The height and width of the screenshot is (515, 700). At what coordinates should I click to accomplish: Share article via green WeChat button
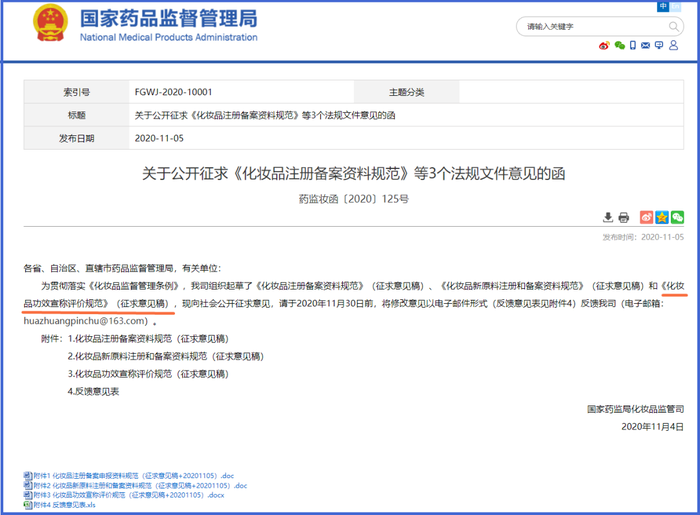click(x=677, y=217)
